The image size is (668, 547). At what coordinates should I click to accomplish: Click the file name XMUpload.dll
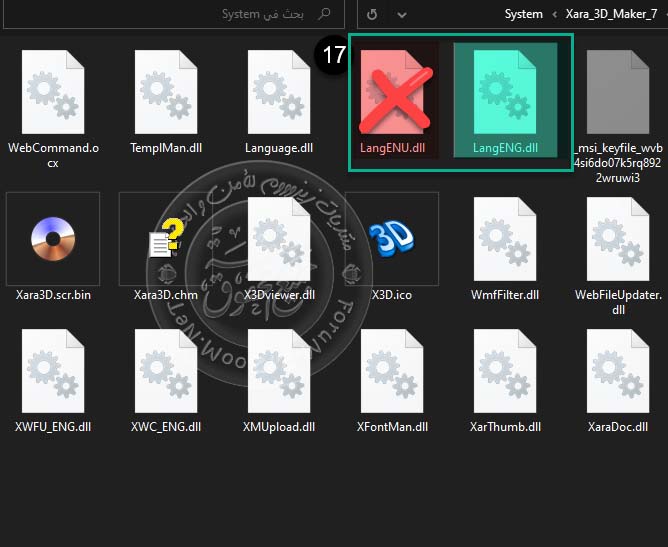279,427
